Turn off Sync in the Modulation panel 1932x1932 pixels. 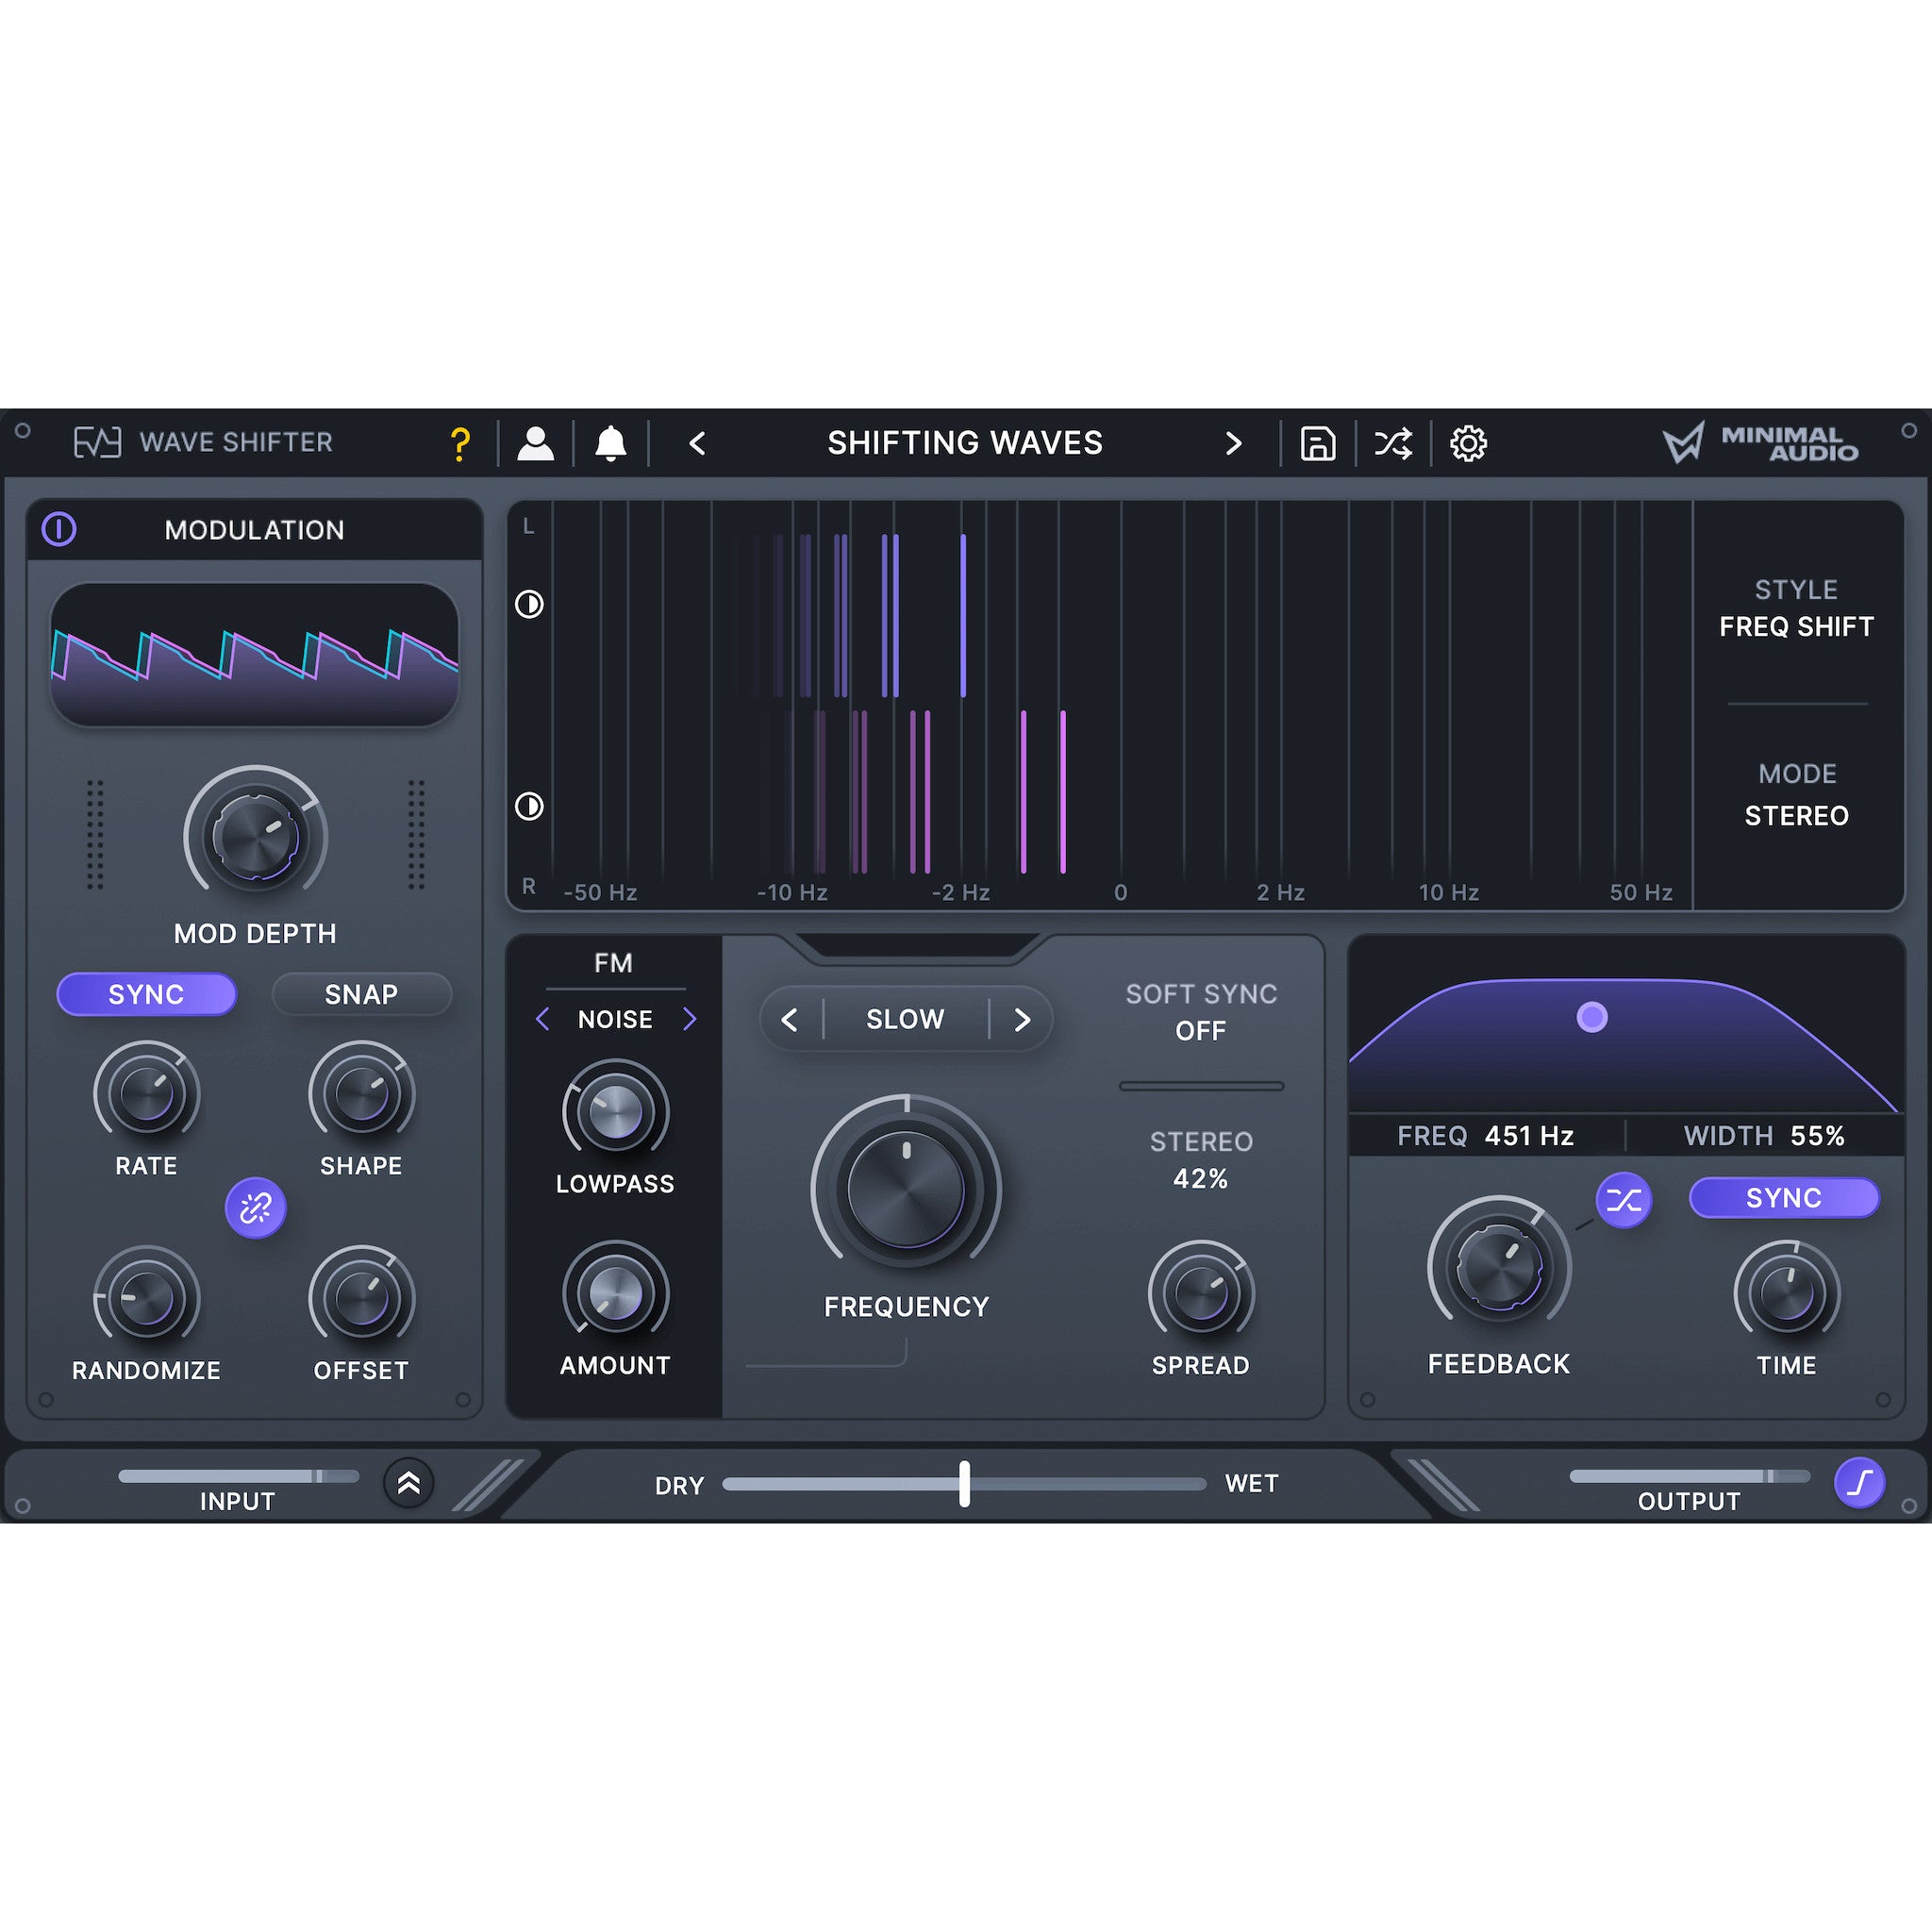[x=146, y=994]
